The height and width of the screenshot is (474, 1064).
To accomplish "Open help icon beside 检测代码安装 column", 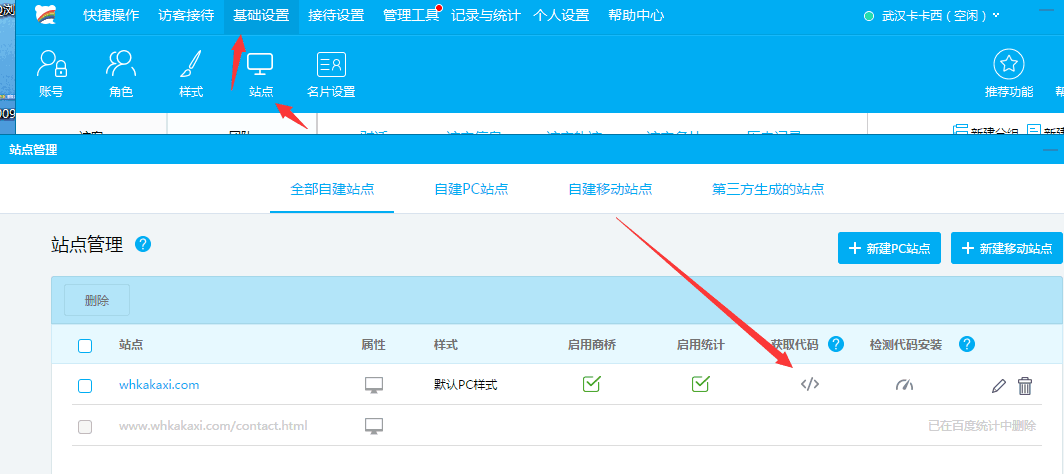I will [x=967, y=344].
